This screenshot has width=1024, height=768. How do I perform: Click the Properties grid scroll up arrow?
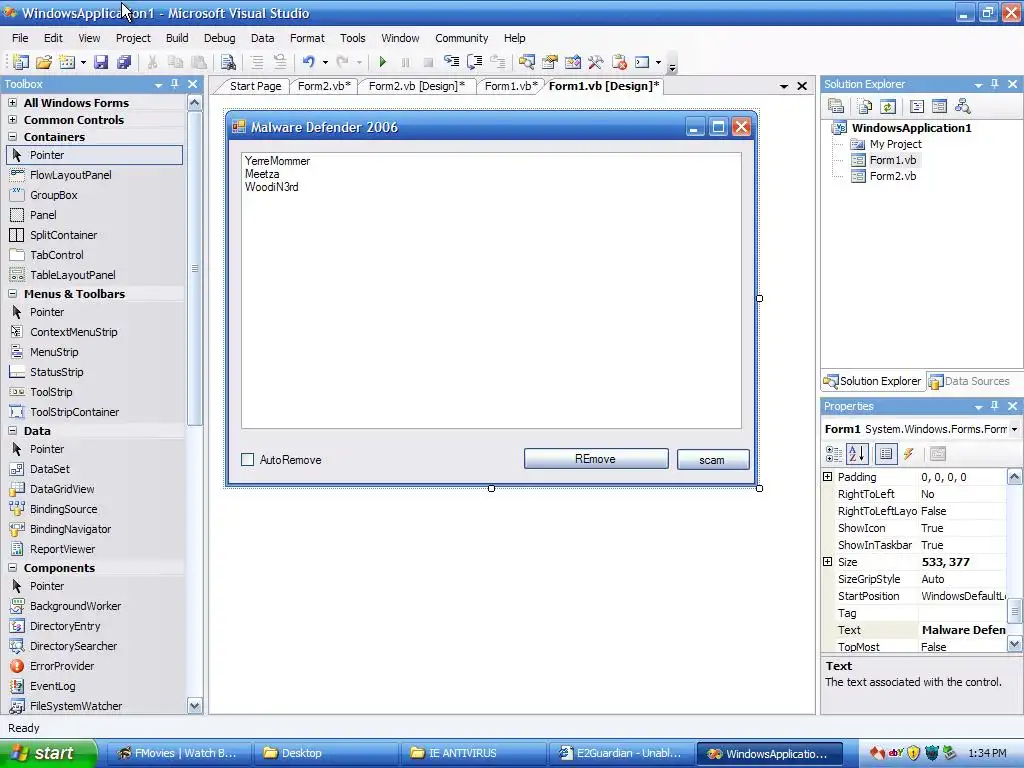click(x=1014, y=477)
